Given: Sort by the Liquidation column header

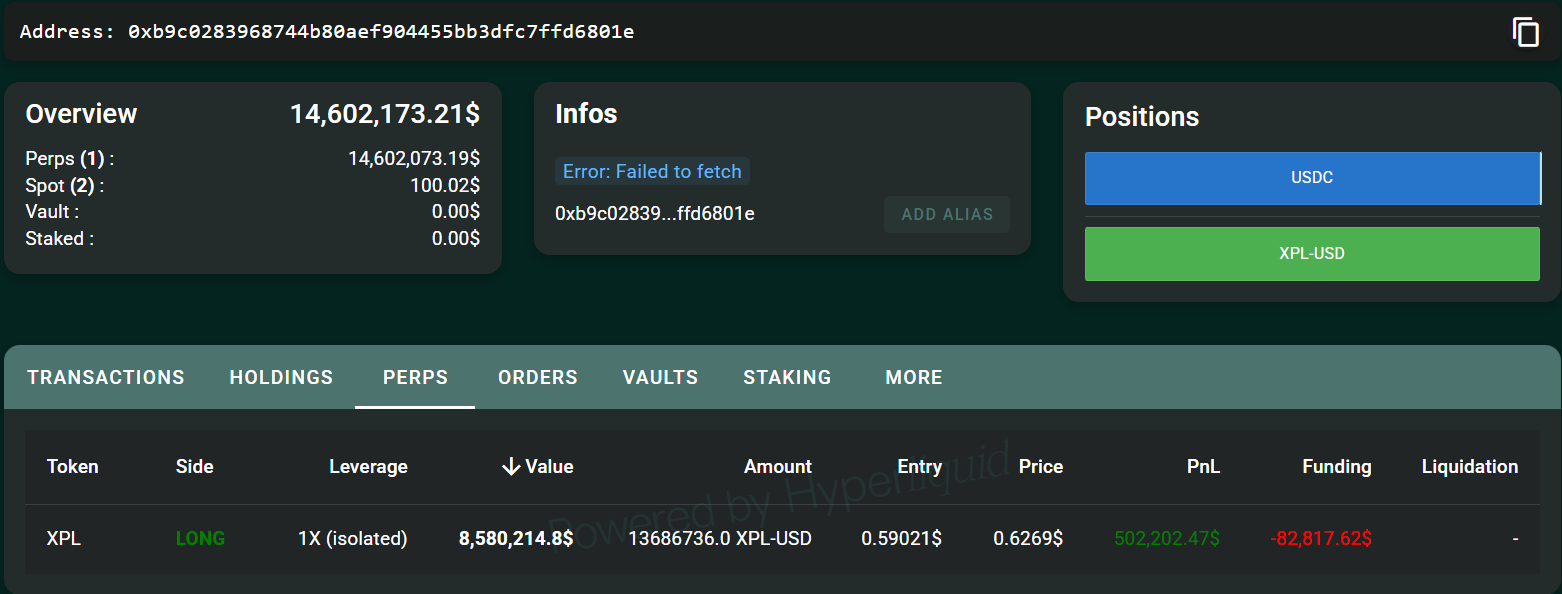Looking at the screenshot, I should tap(1469, 467).
